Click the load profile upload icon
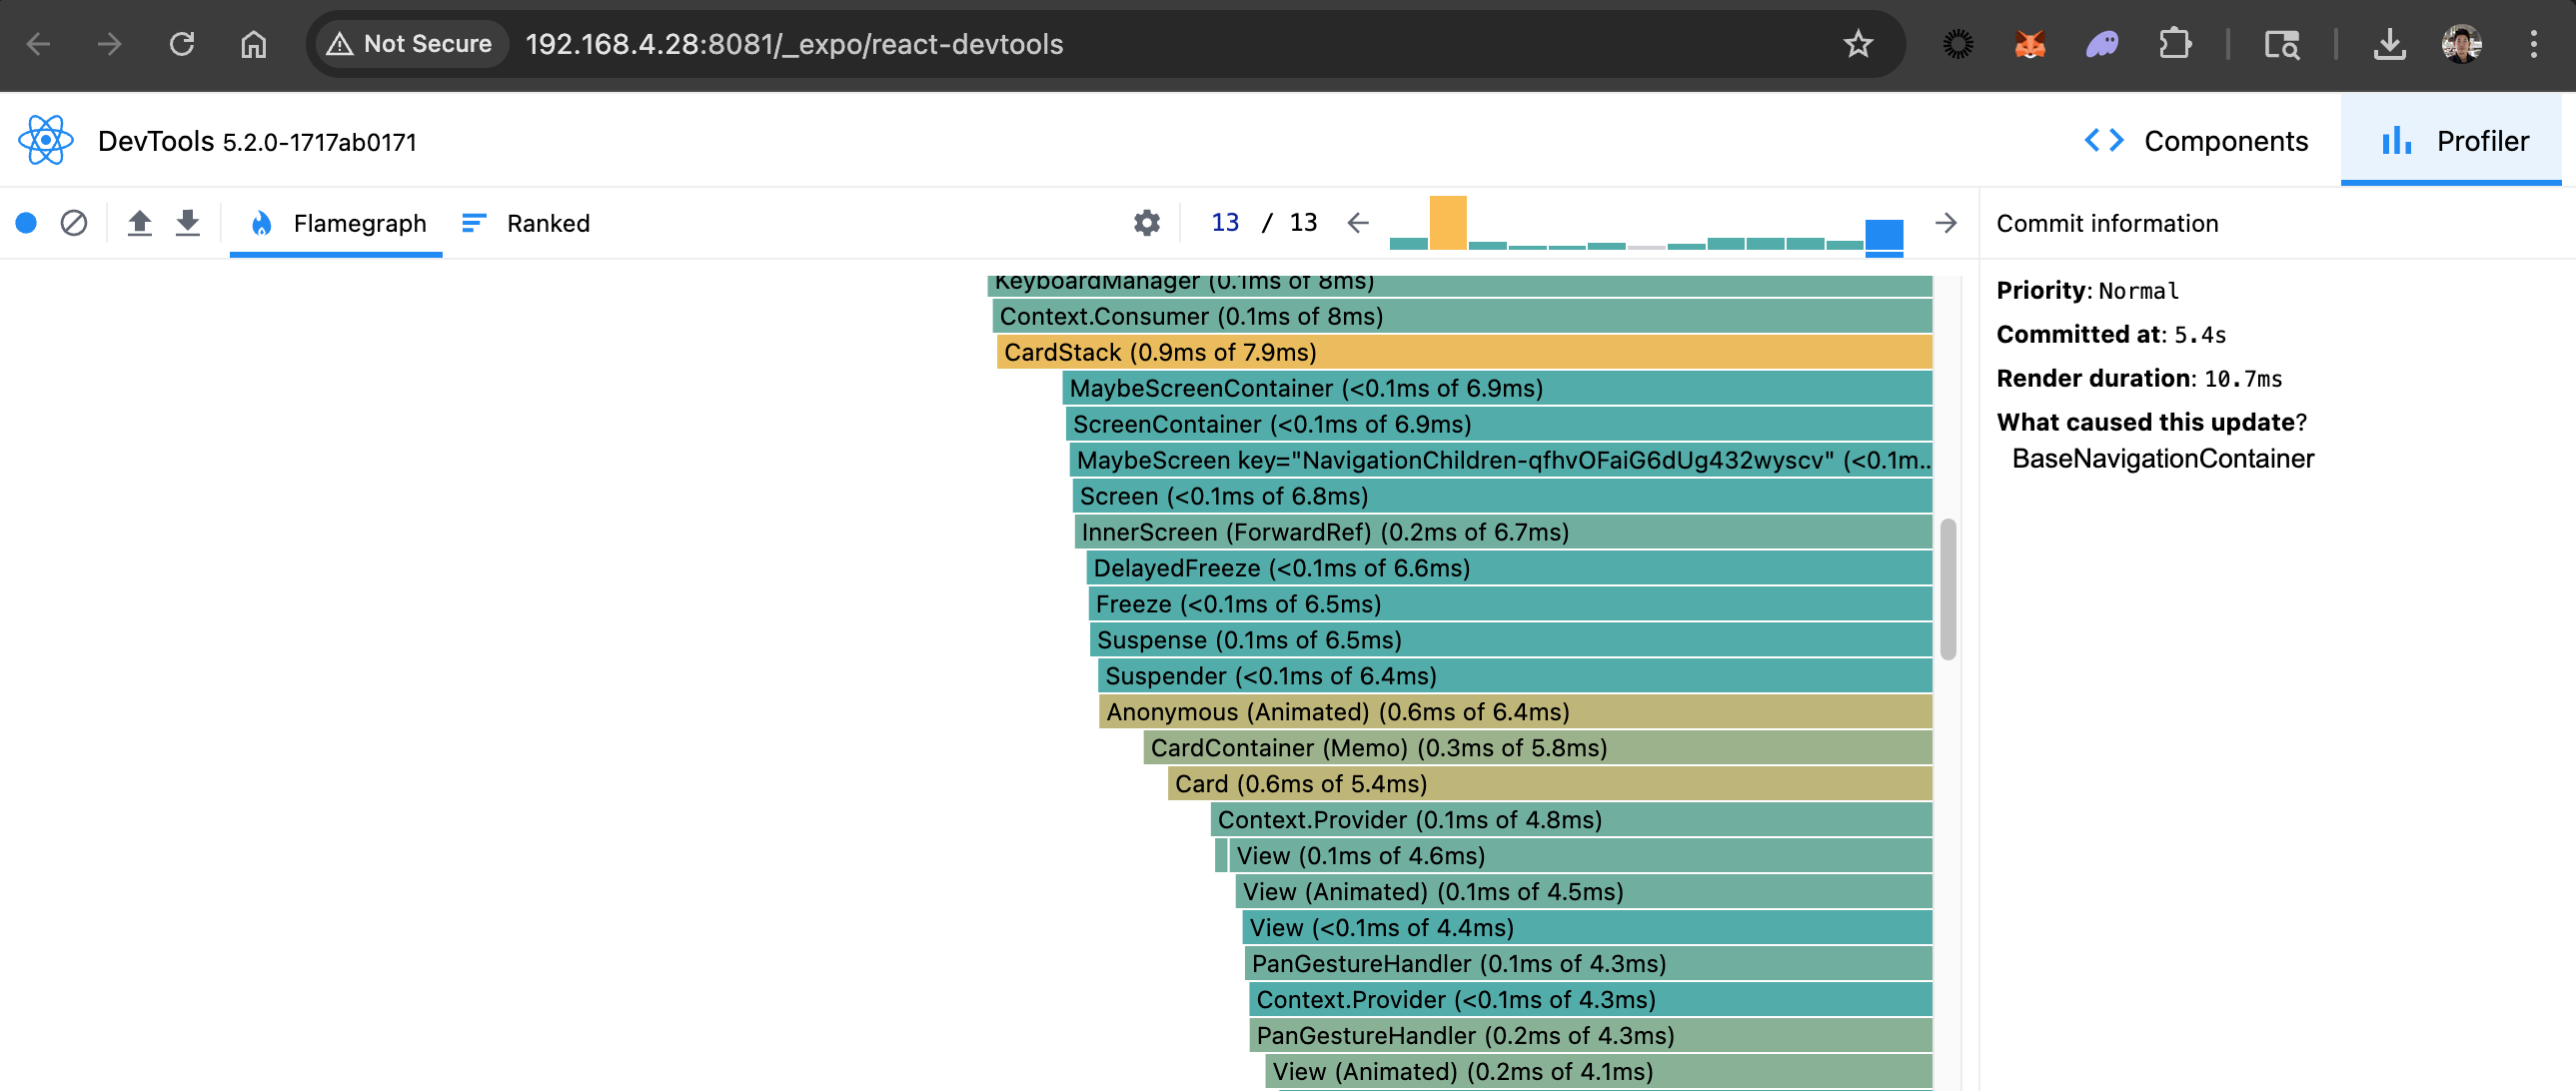 tap(140, 223)
